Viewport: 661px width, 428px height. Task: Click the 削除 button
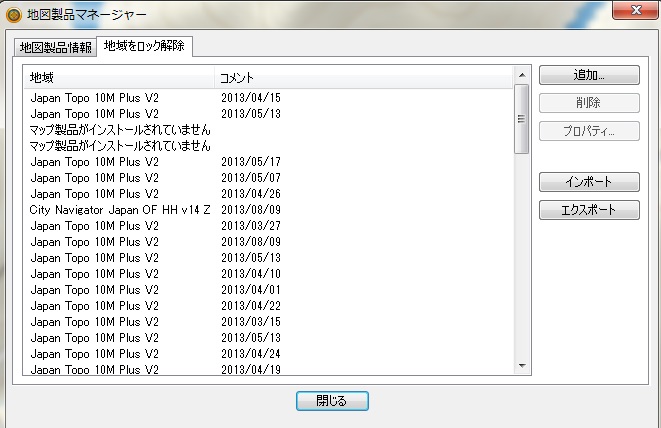click(x=589, y=103)
